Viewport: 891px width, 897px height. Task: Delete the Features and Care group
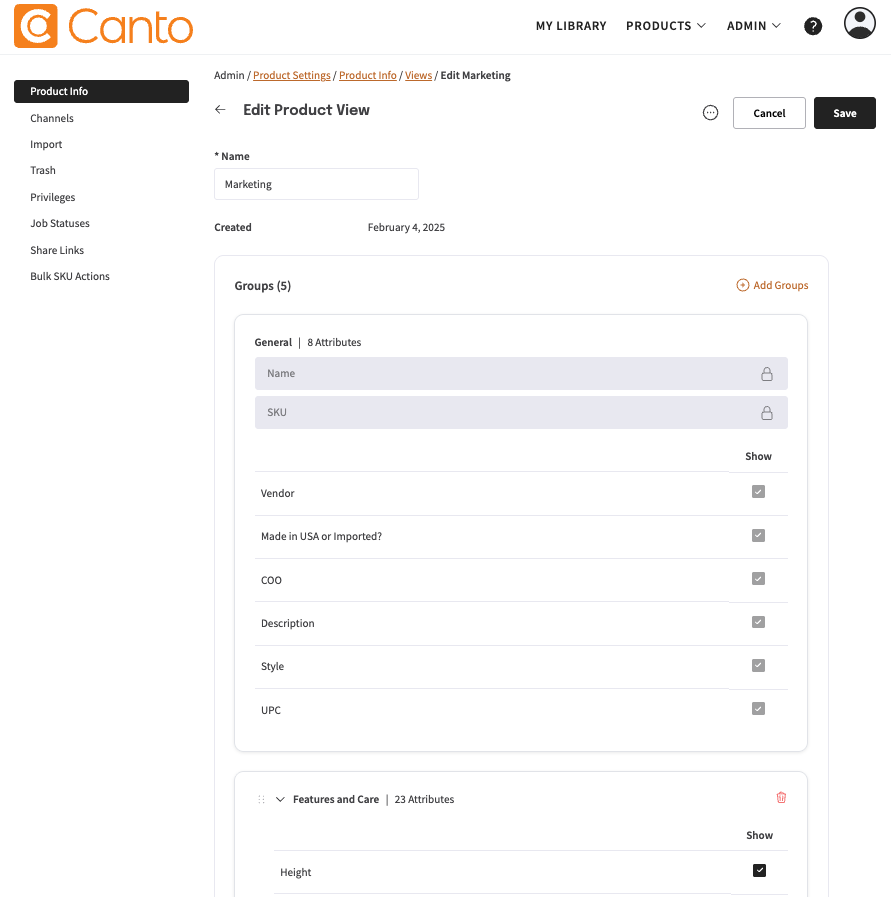(781, 797)
